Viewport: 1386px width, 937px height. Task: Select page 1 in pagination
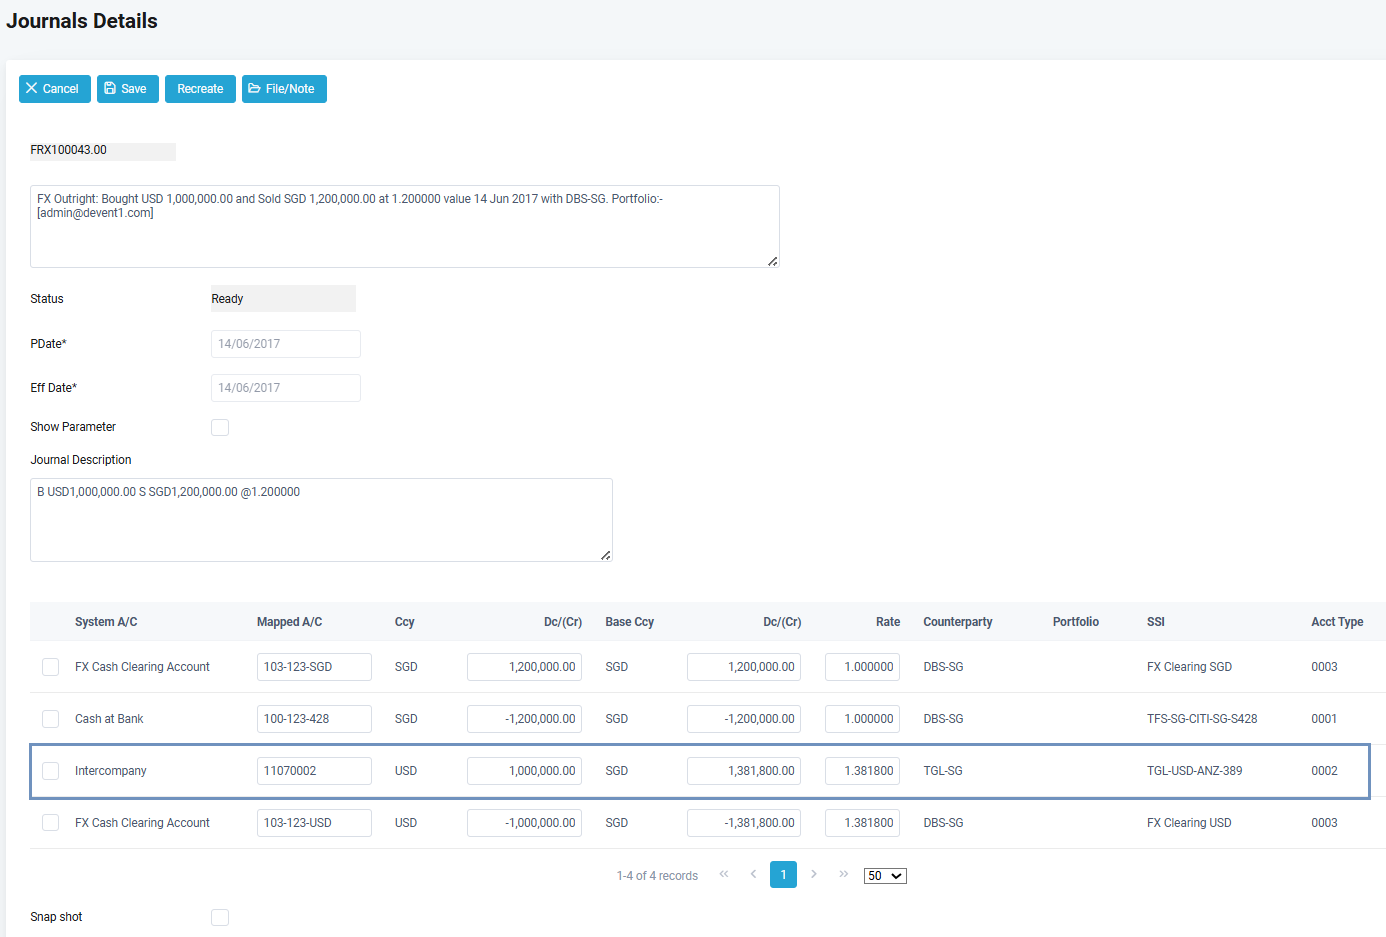pyautogui.click(x=783, y=875)
